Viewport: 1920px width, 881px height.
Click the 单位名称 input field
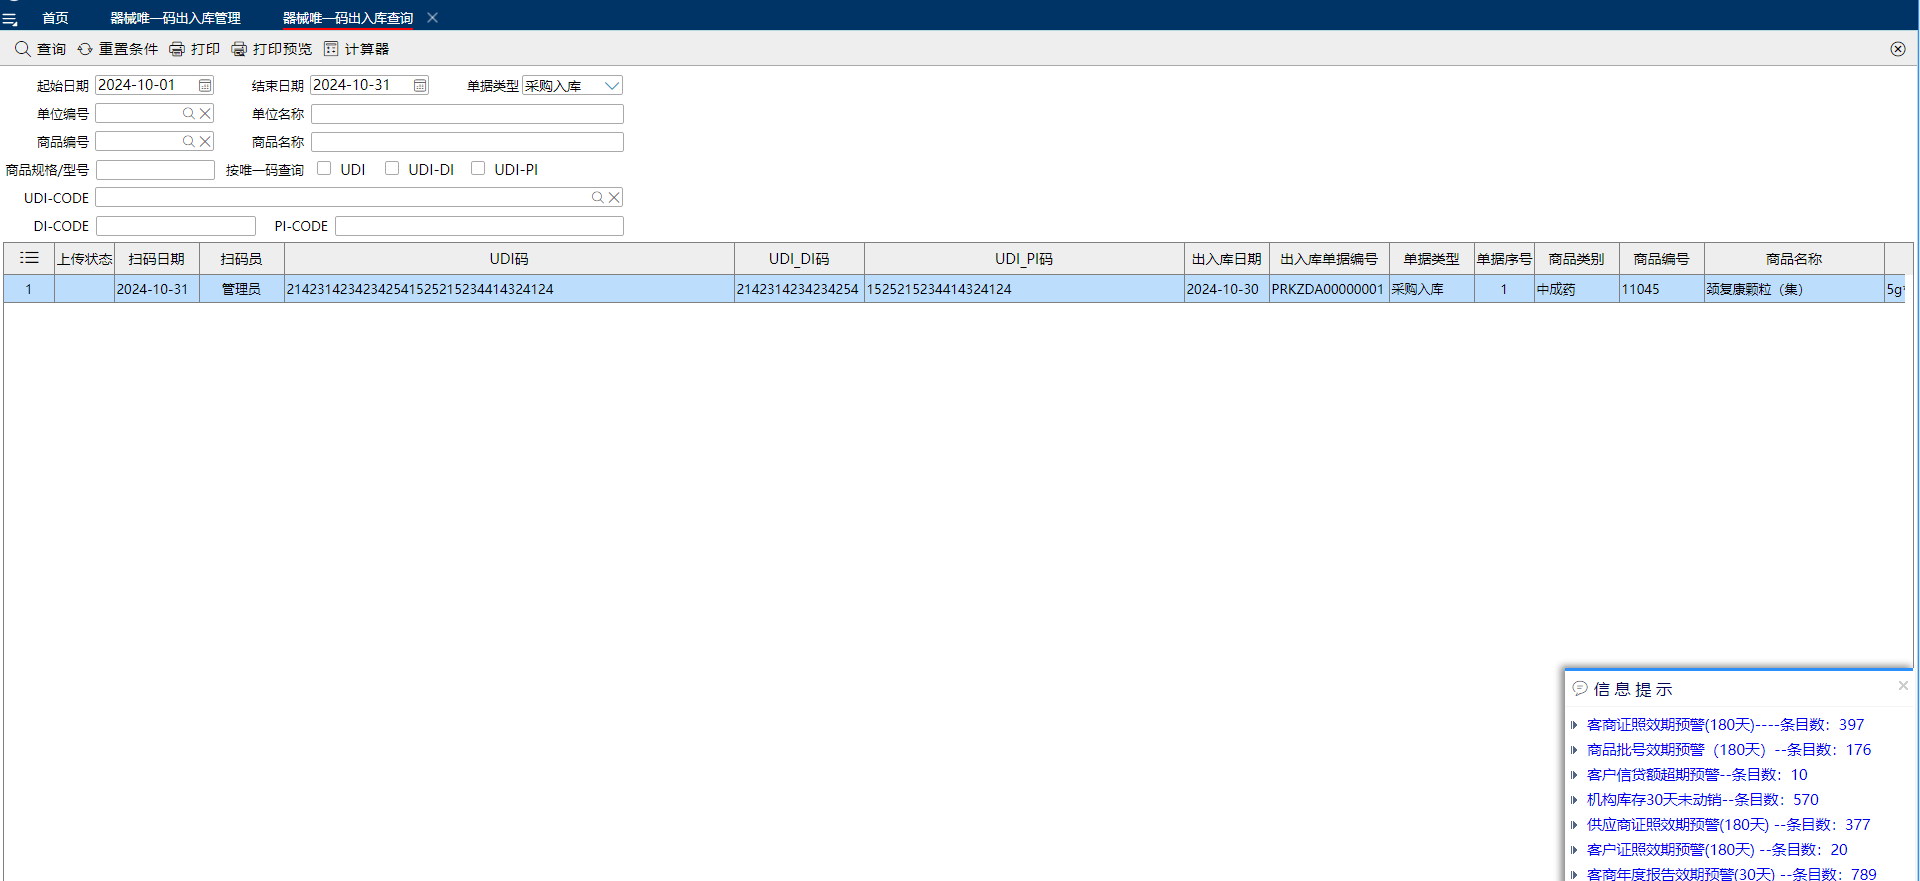pos(467,113)
